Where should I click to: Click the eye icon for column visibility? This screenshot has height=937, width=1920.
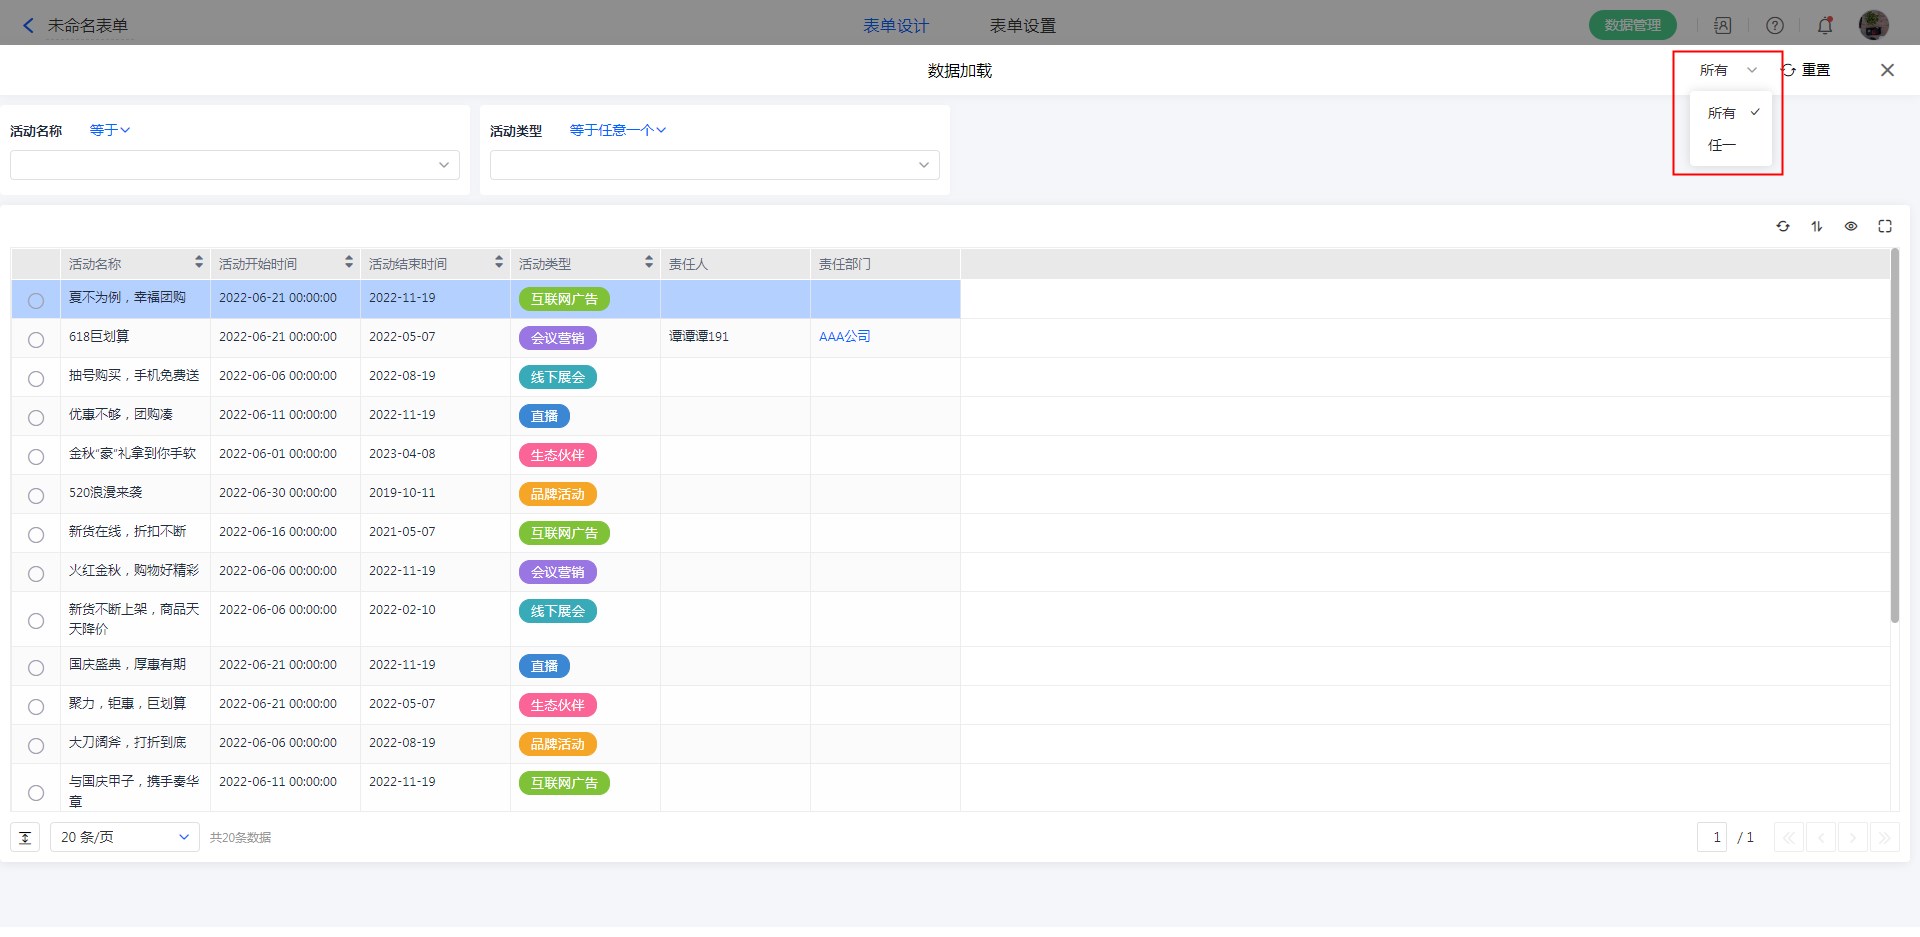tap(1851, 227)
